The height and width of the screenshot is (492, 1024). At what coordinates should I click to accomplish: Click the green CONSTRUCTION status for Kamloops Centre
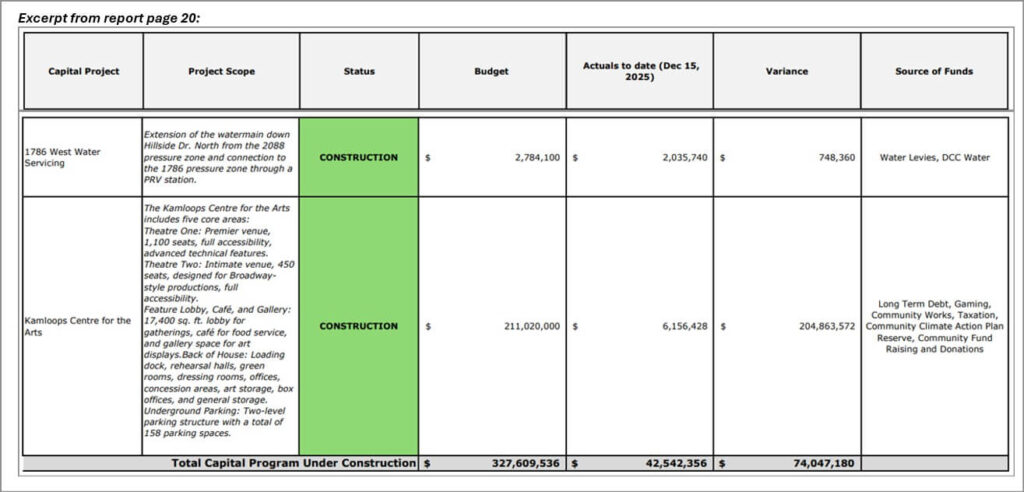click(x=359, y=326)
